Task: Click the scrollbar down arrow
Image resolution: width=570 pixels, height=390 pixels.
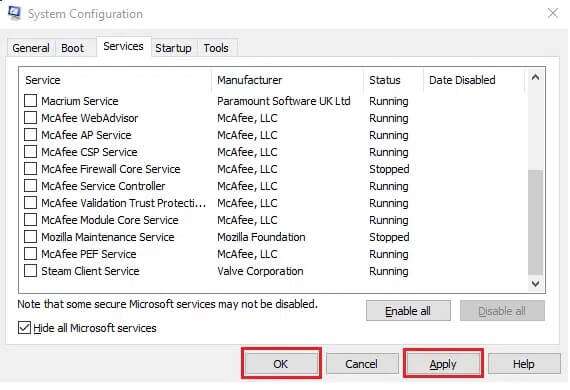Action: pos(535,283)
